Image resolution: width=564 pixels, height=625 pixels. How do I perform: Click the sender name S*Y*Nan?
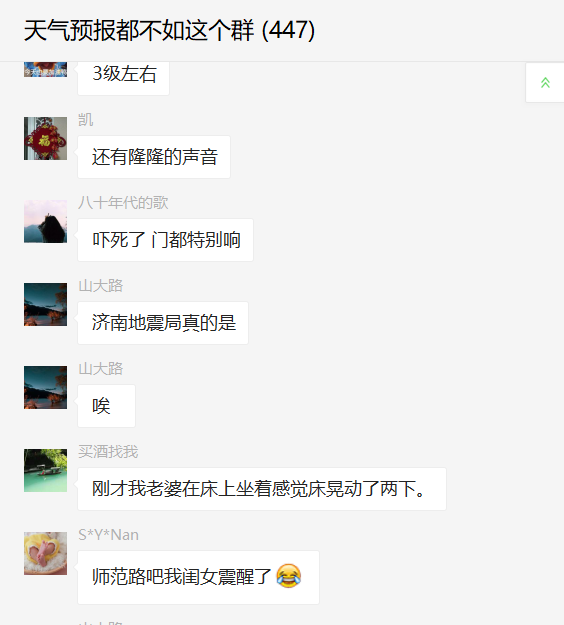point(108,535)
